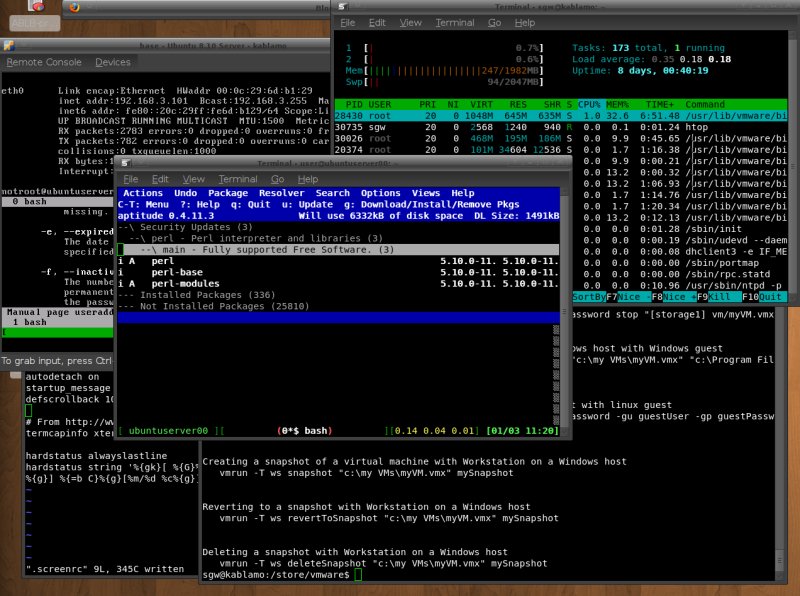Open Terminal menu in htop terminal window
The height and width of the screenshot is (596, 800).
[x=455, y=22]
